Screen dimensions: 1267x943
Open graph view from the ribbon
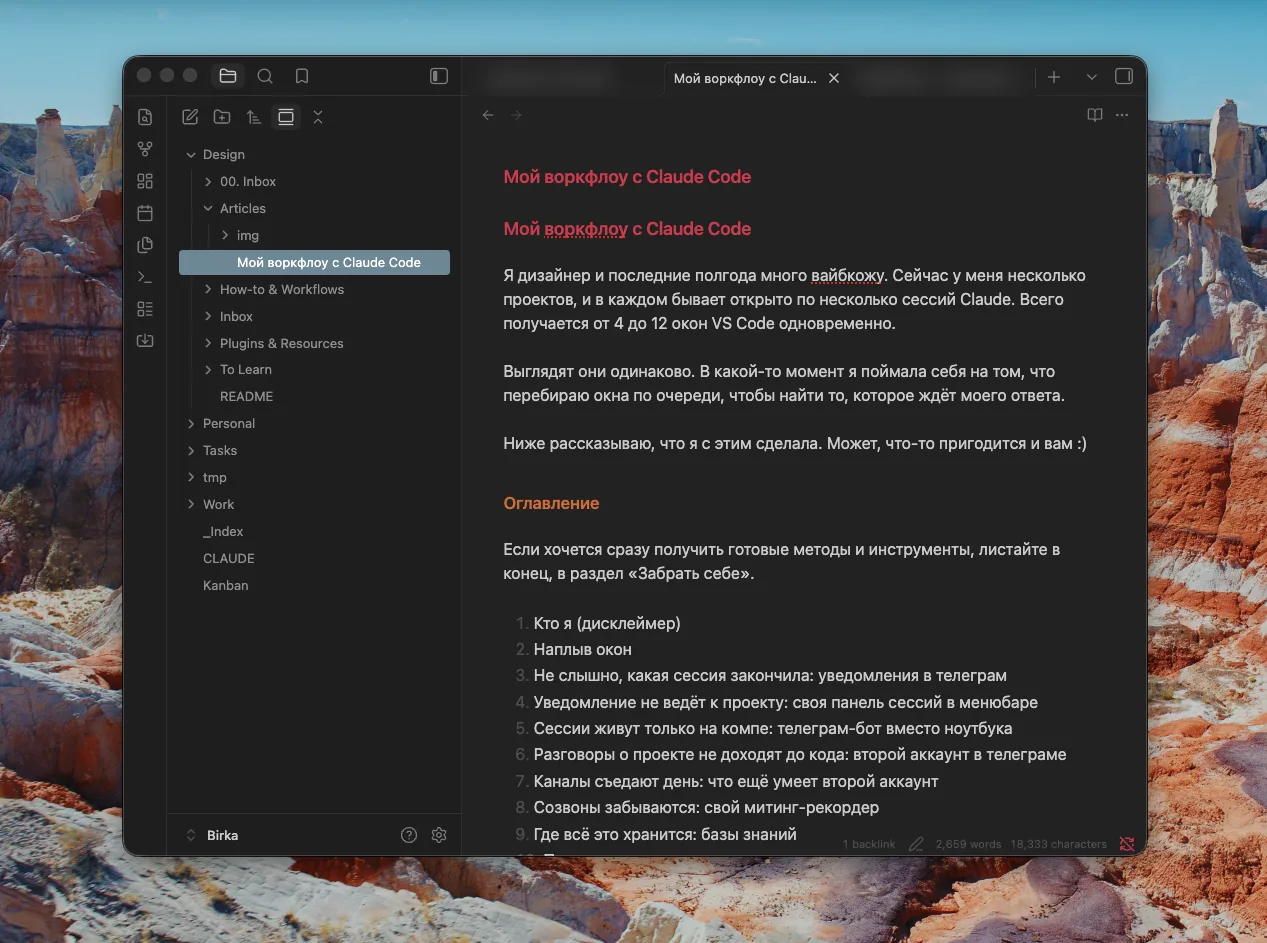pos(145,149)
